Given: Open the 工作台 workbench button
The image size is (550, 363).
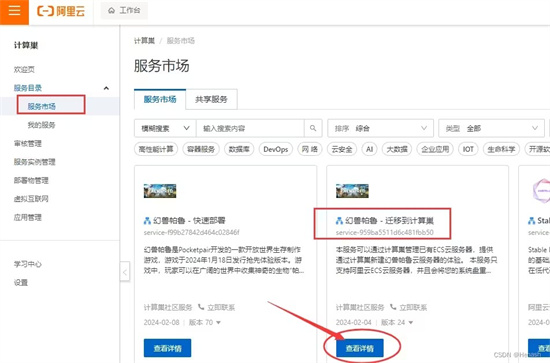Looking at the screenshot, I should (x=124, y=11).
